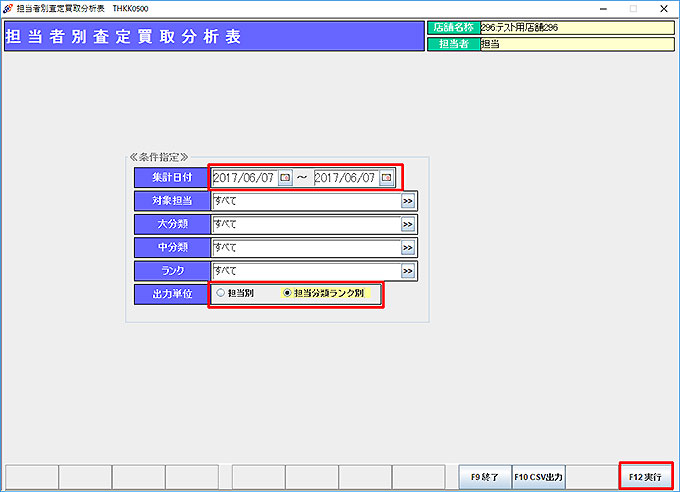The height and width of the screenshot is (492, 680).
Task: Click the 出力単位 label
Action: point(172,294)
